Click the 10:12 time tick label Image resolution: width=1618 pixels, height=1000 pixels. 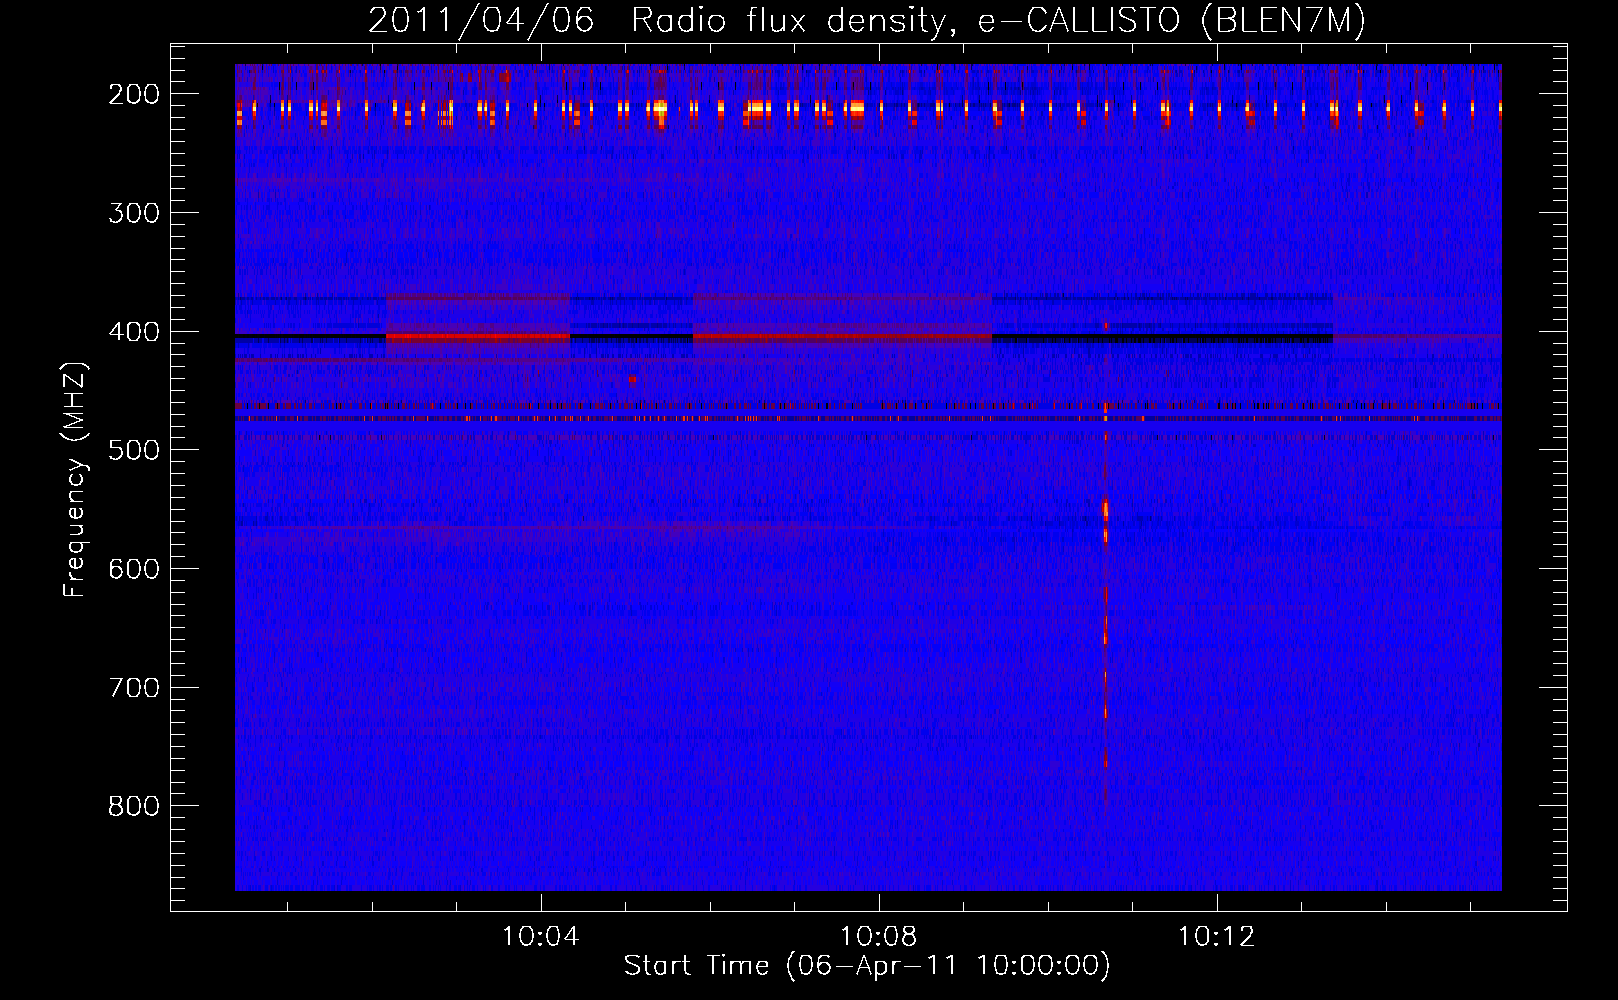pyautogui.click(x=1216, y=937)
